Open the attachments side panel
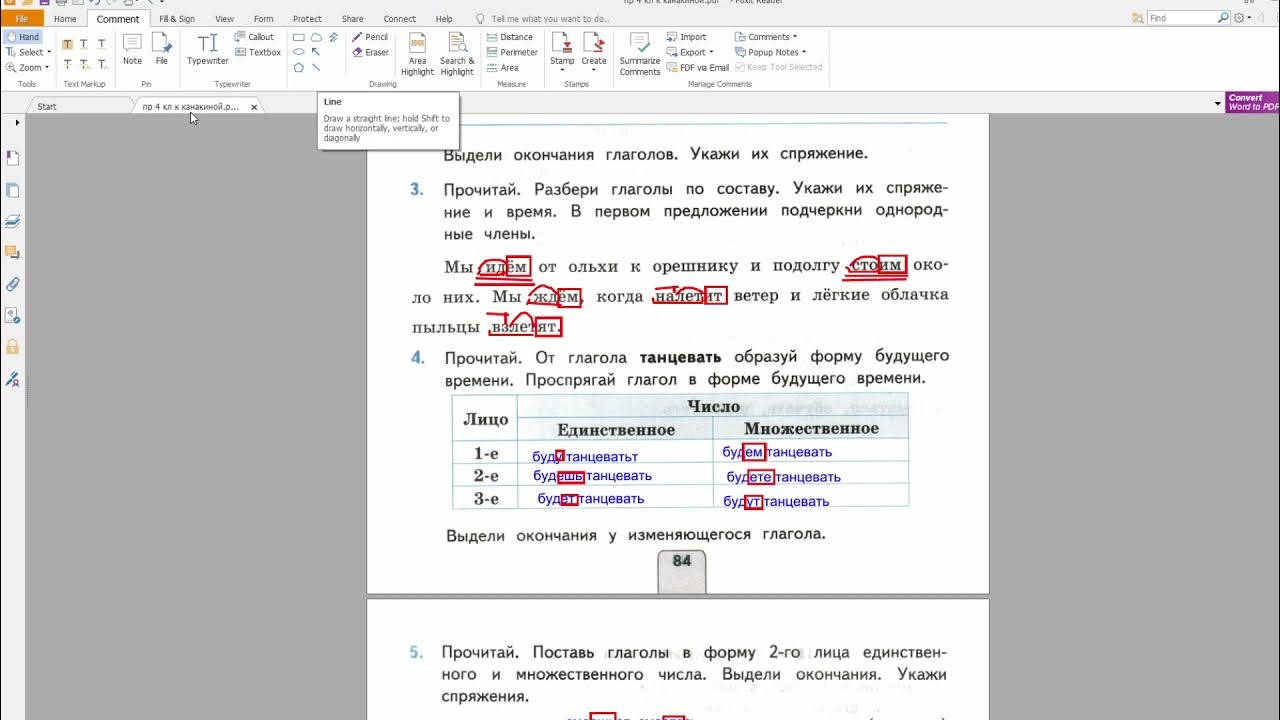This screenshot has width=1280, height=720. click(13, 284)
